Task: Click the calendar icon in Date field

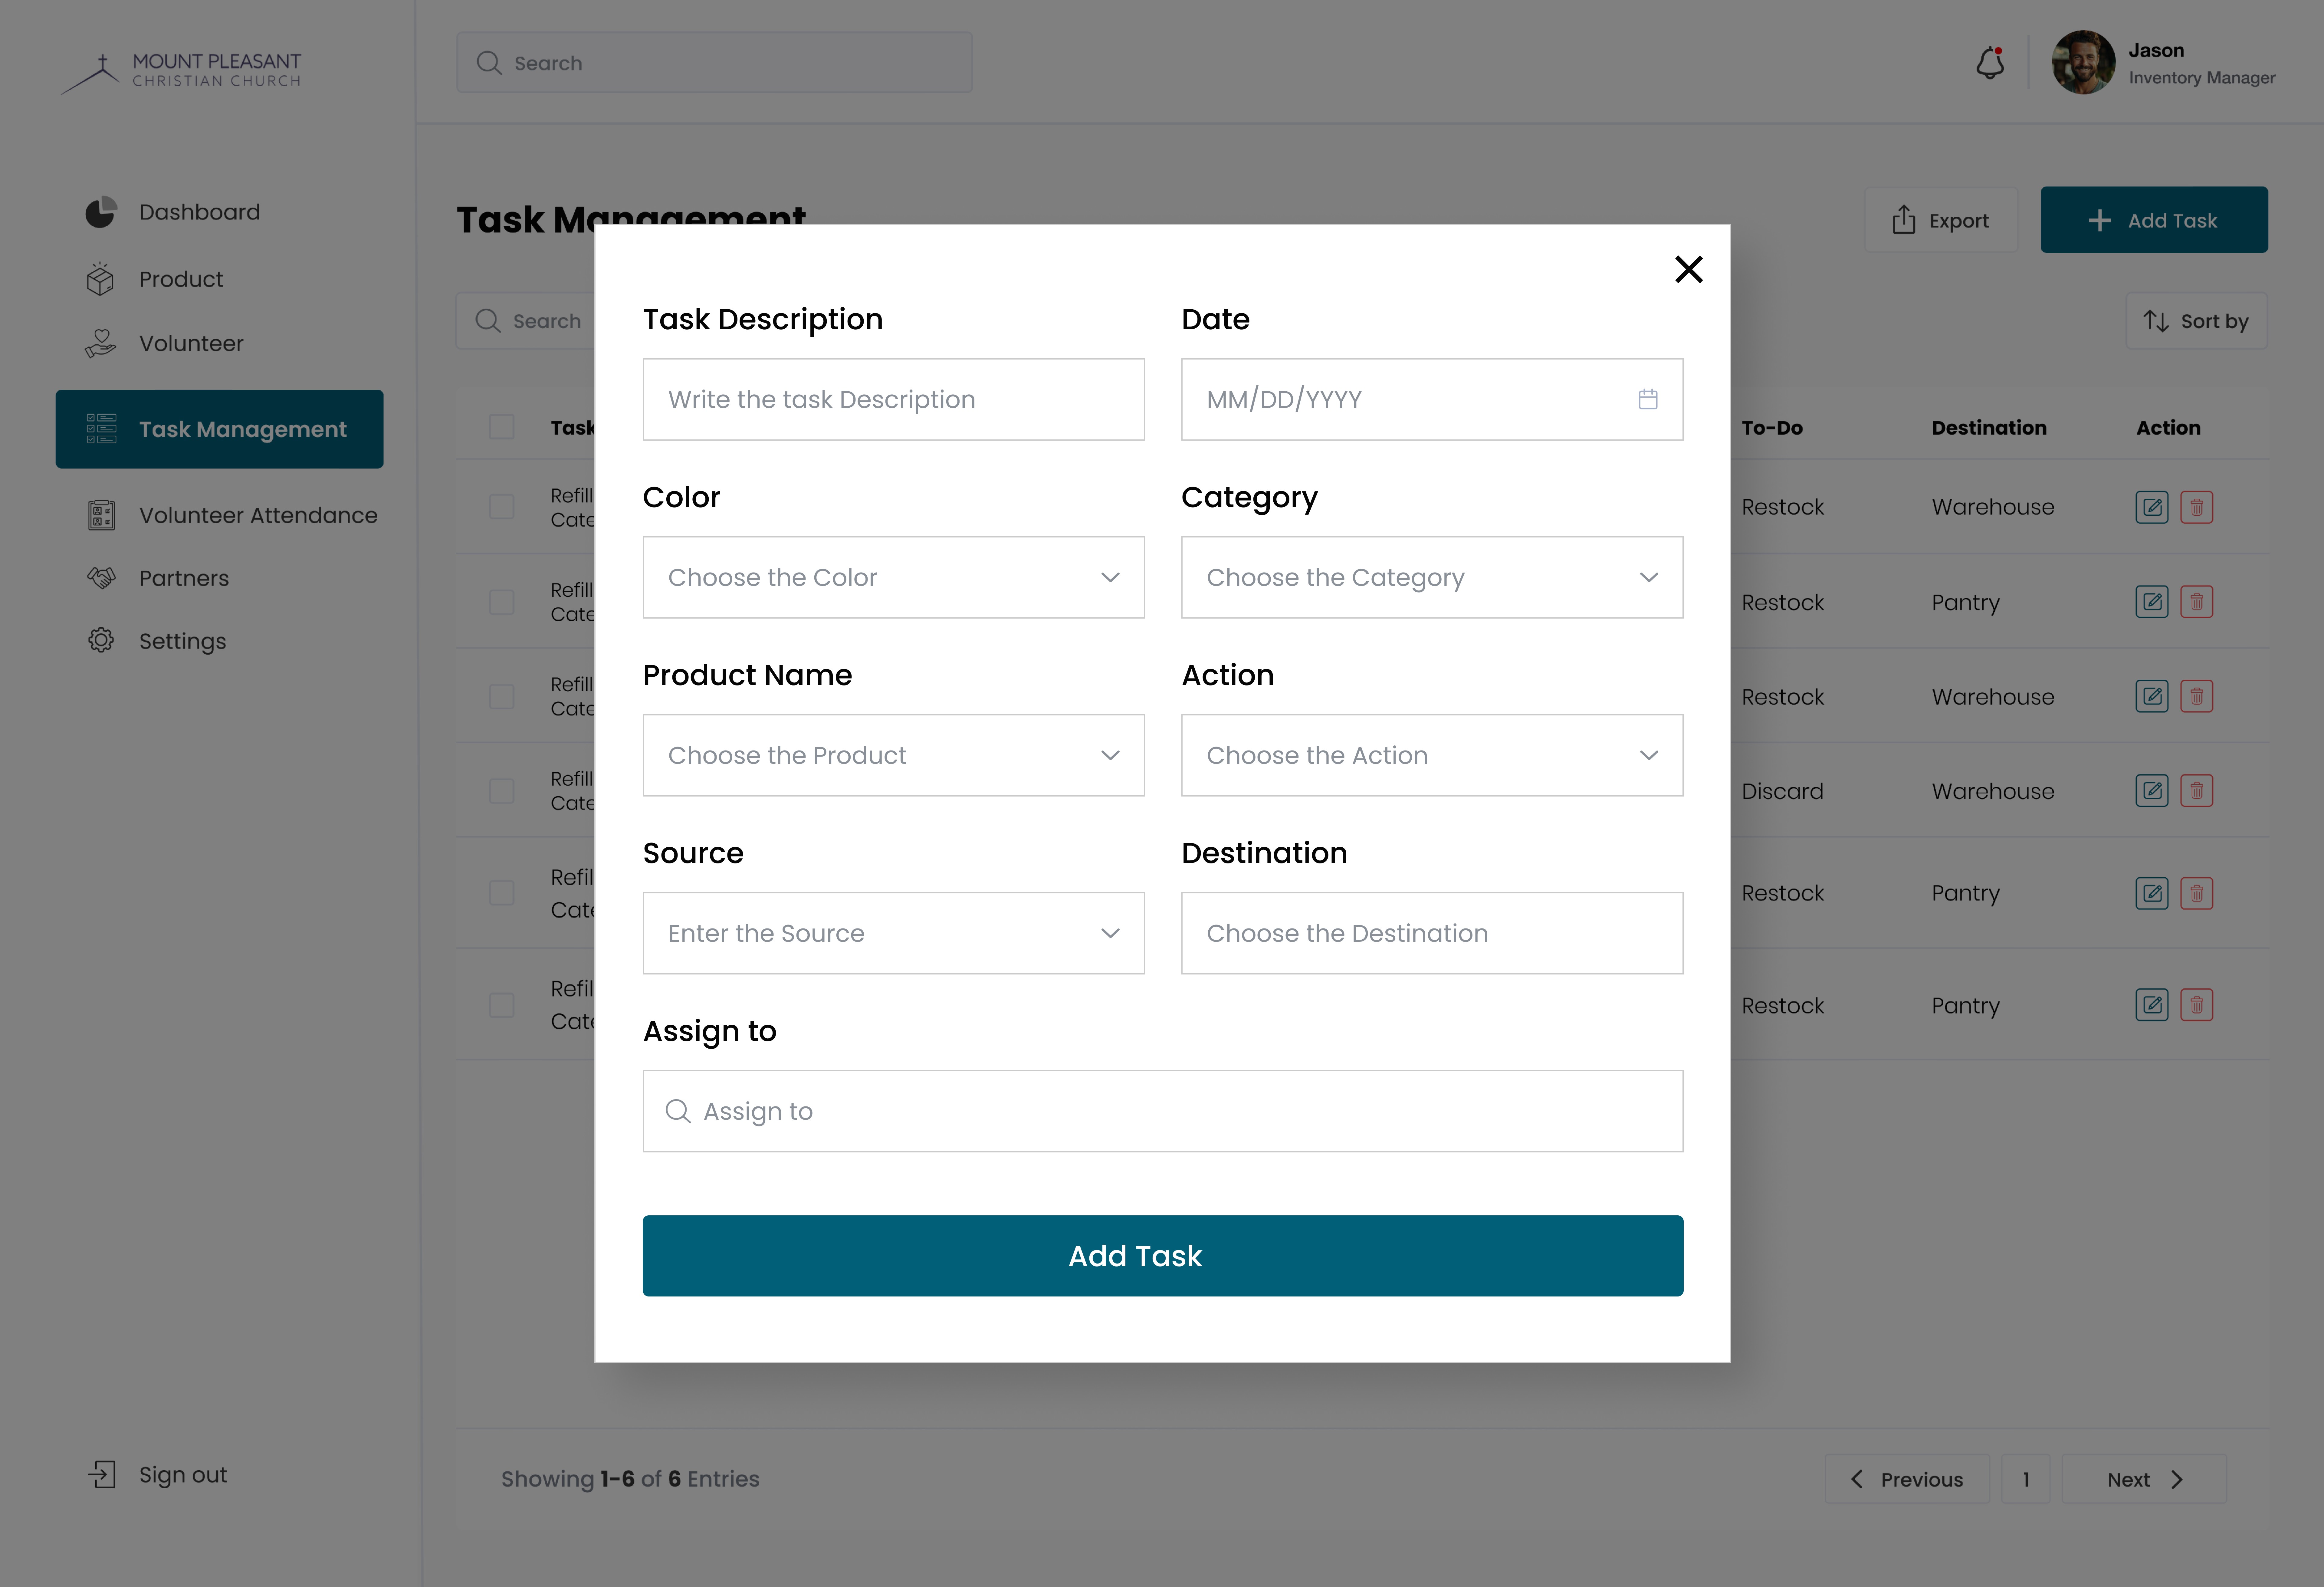Action: tap(1648, 399)
